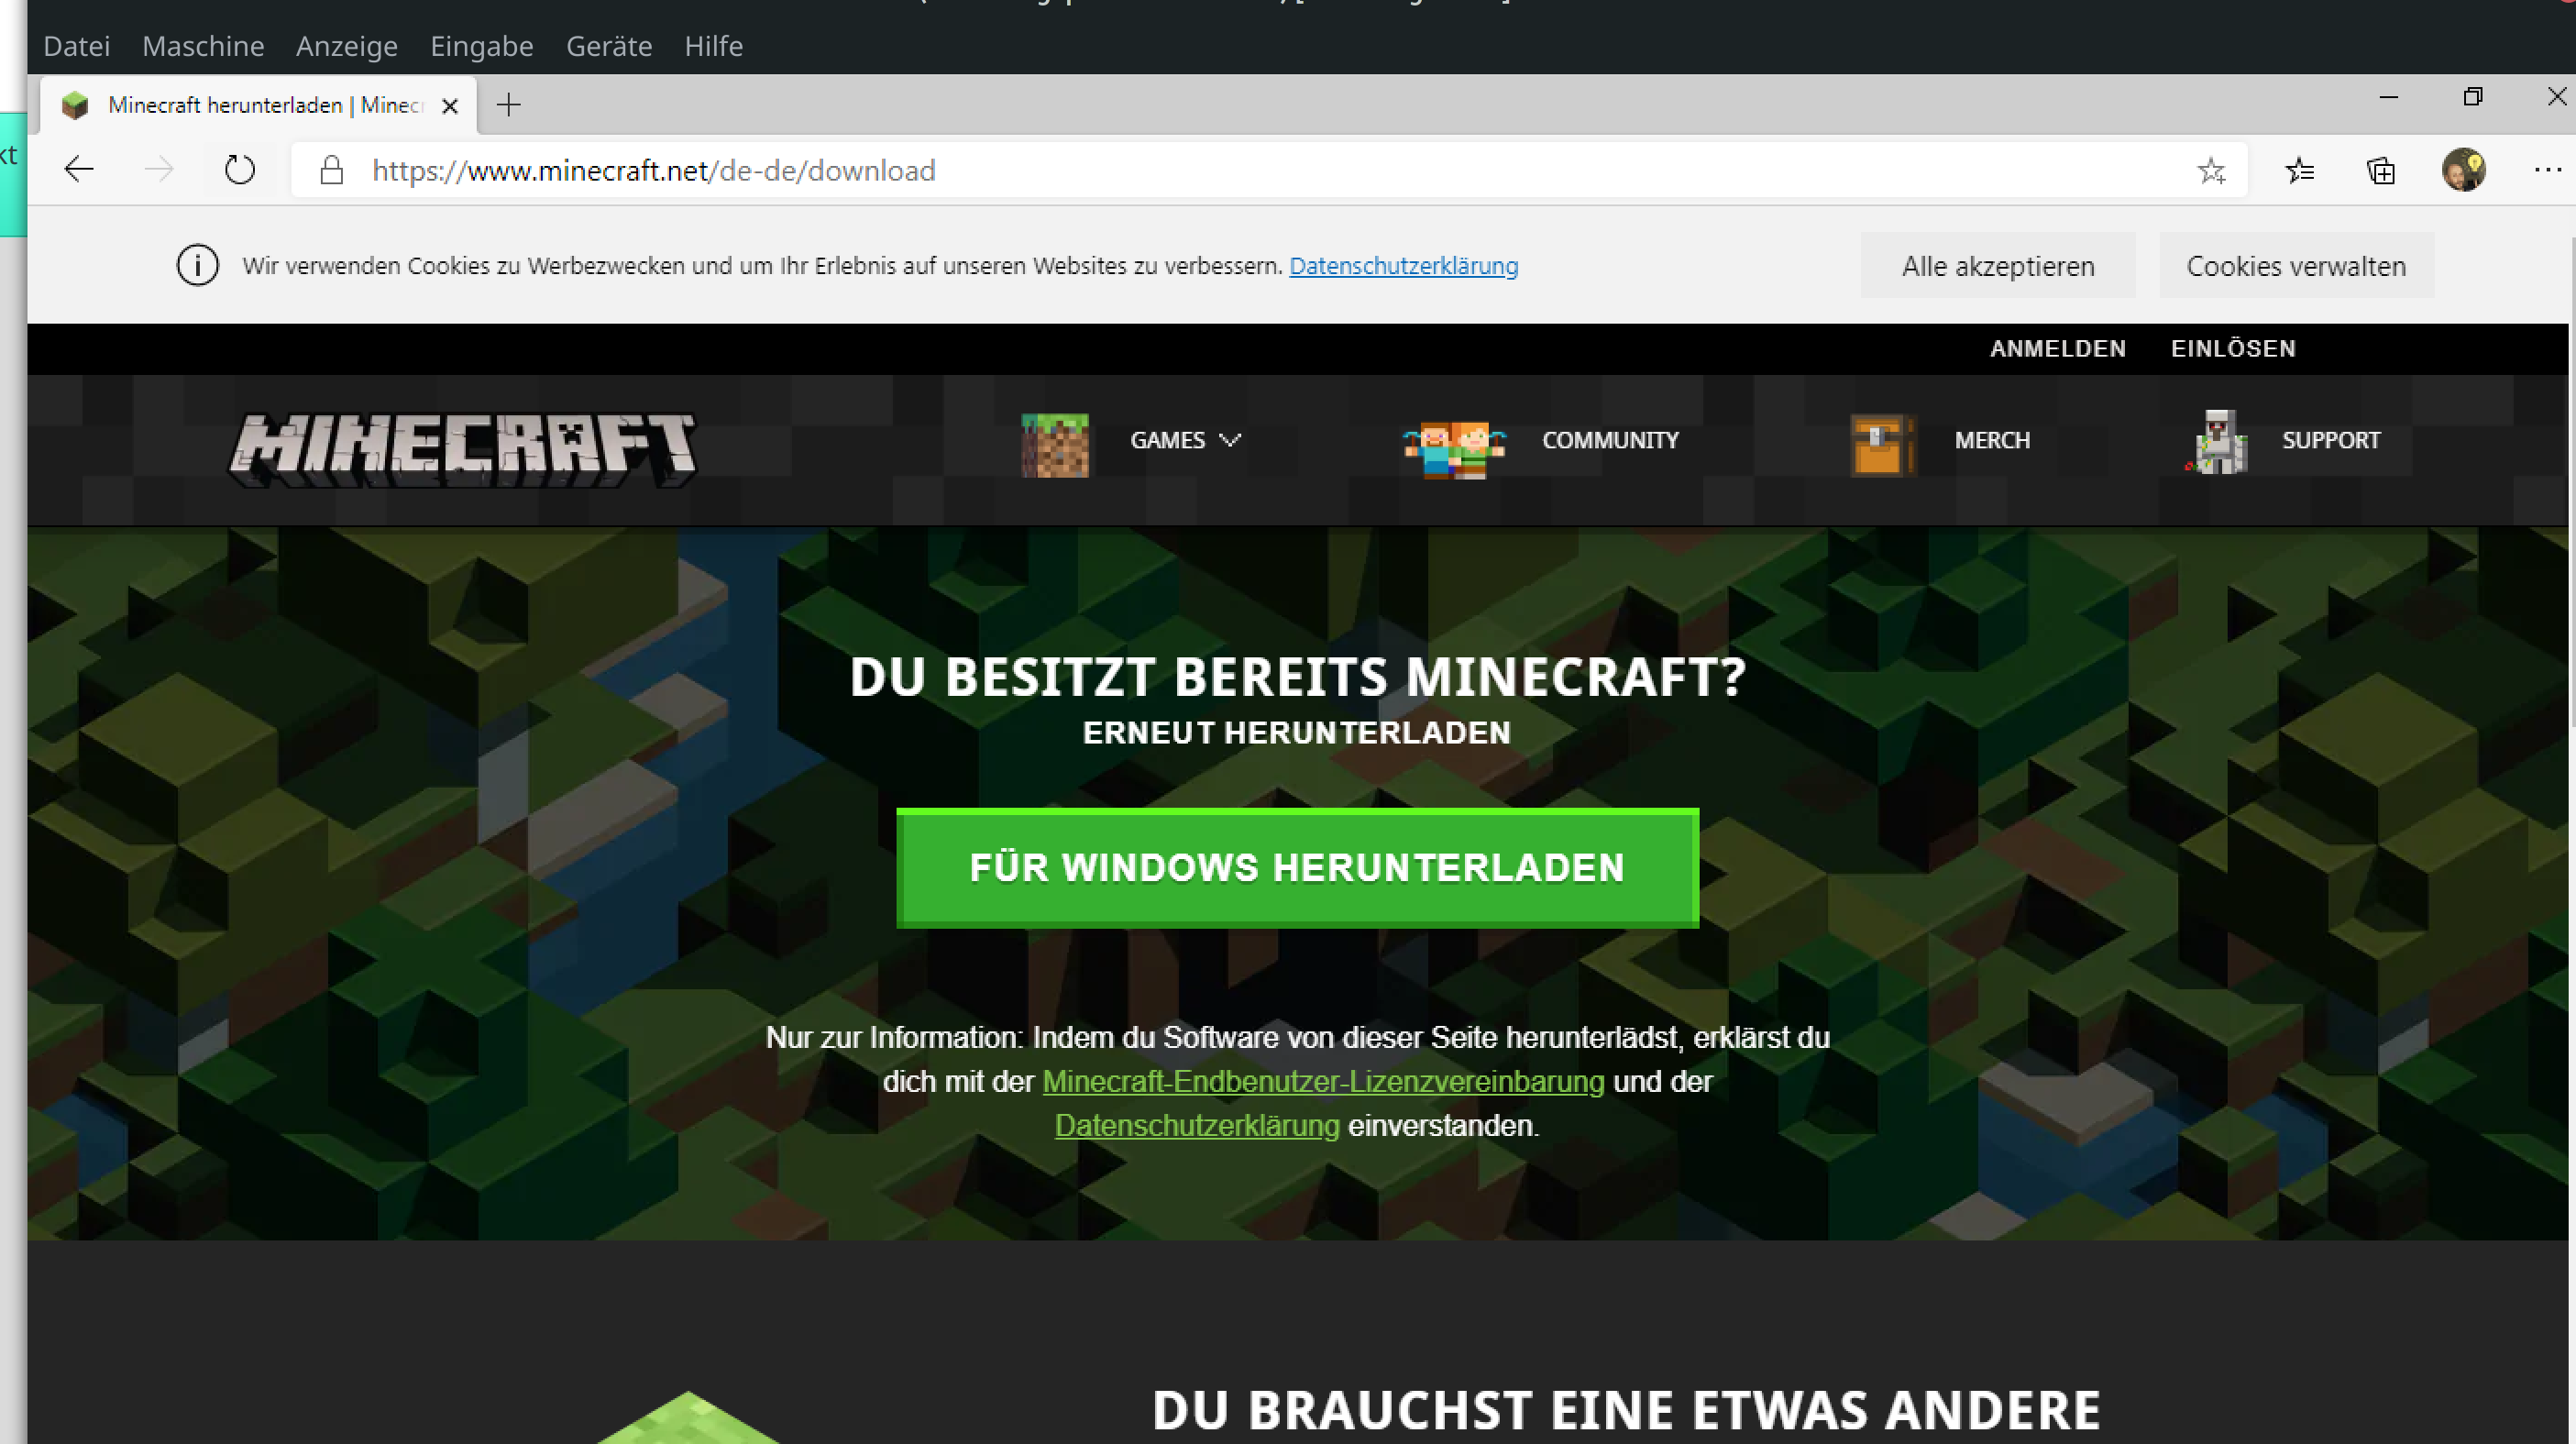Image resolution: width=2576 pixels, height=1444 pixels.
Task: Click the cookie notice info icon
Action: [197, 265]
